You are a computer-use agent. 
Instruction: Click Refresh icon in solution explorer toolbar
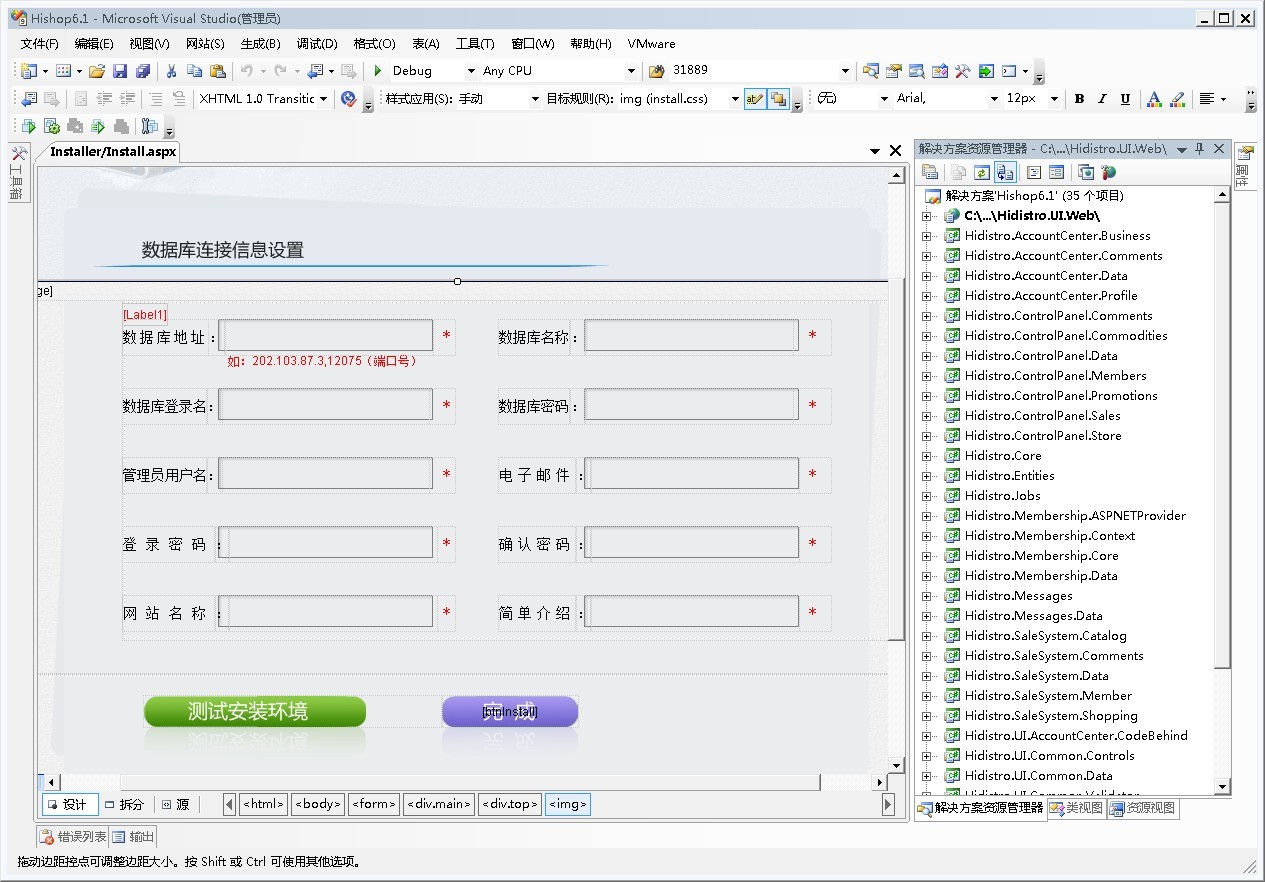coord(982,172)
